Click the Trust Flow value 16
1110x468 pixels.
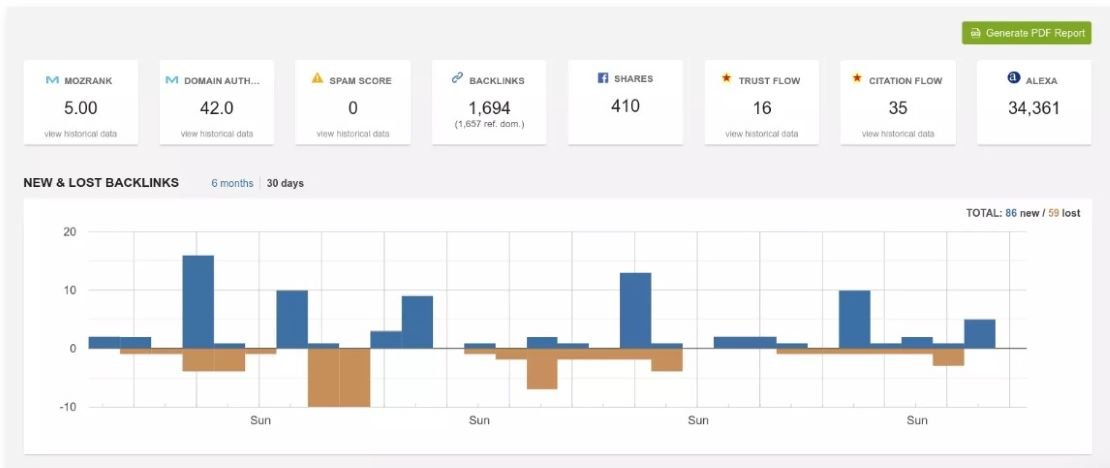pyautogui.click(x=762, y=108)
